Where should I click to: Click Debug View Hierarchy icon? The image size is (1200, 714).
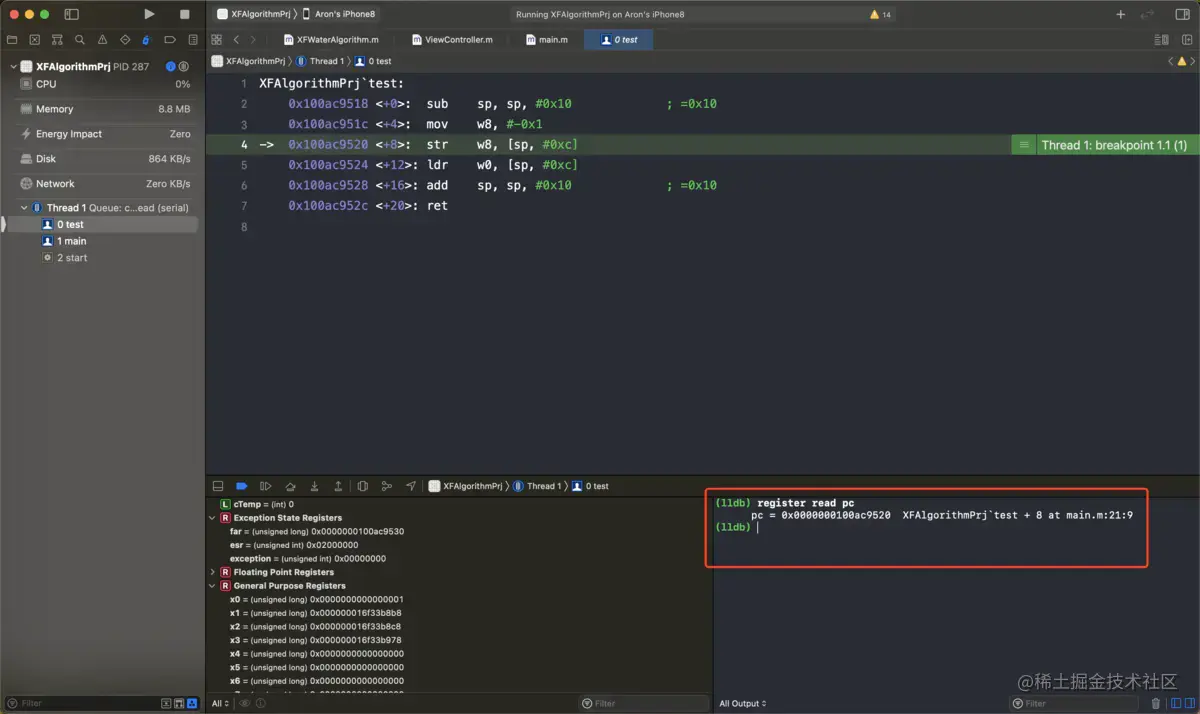click(x=363, y=486)
